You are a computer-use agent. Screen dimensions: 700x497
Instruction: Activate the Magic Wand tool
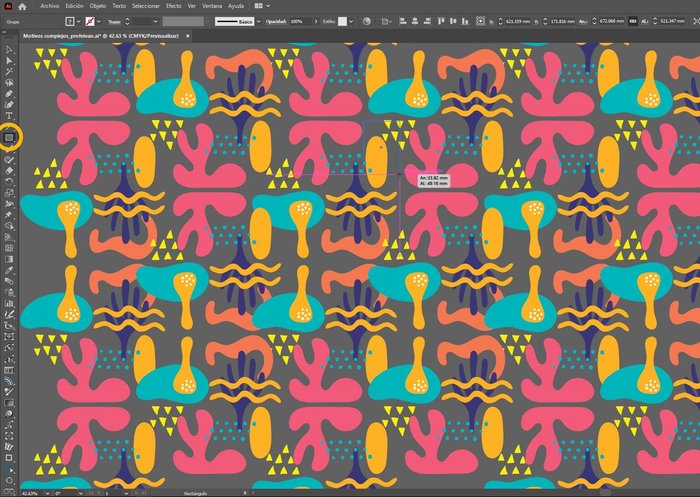(9, 71)
